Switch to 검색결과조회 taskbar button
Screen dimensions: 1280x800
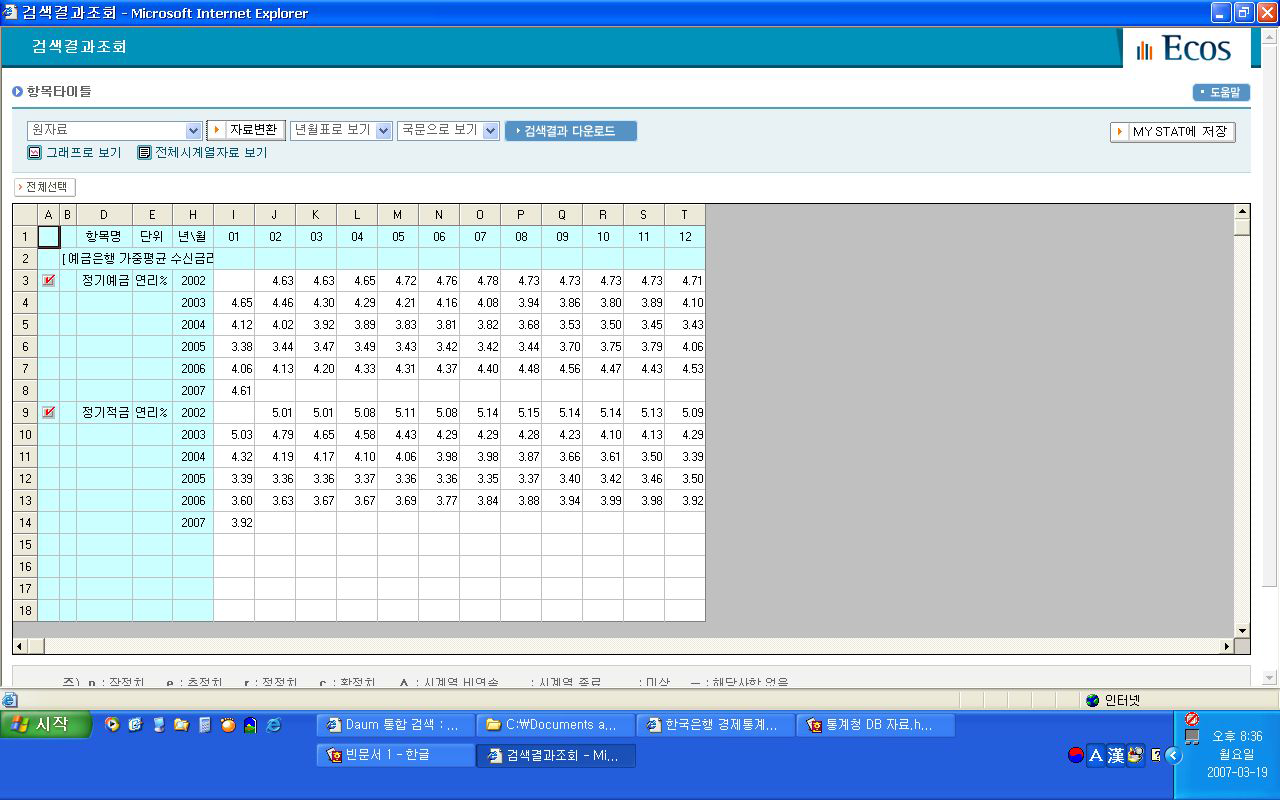555,755
